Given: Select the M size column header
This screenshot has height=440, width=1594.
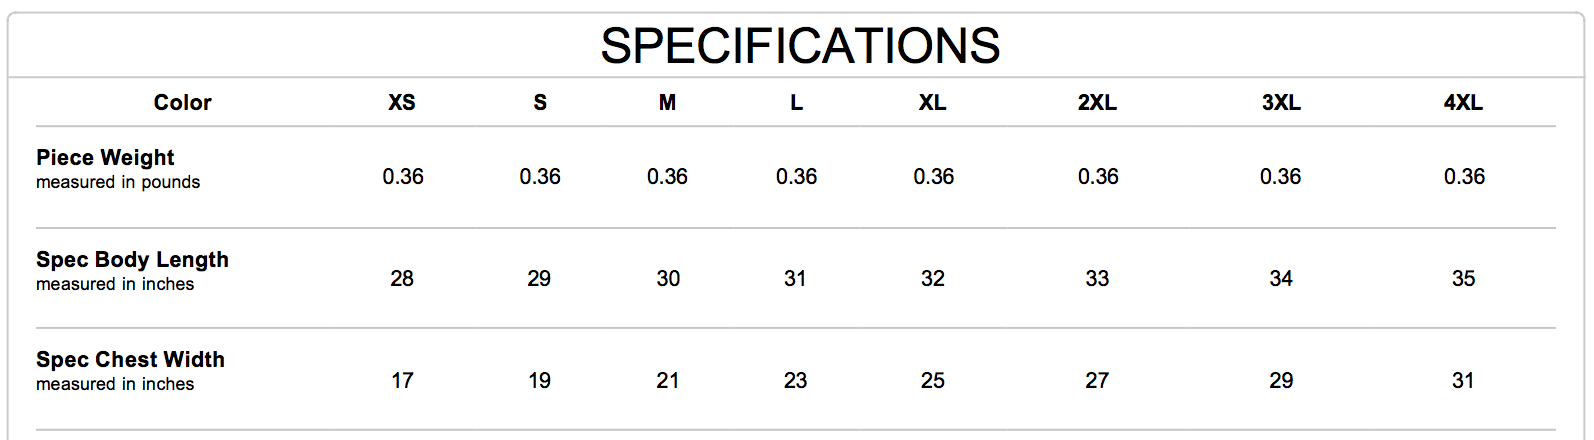Looking at the screenshot, I should [667, 103].
